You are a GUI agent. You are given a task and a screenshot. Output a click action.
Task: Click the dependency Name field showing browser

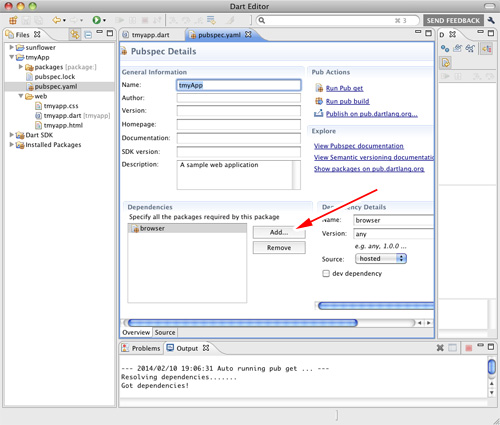[393, 220]
